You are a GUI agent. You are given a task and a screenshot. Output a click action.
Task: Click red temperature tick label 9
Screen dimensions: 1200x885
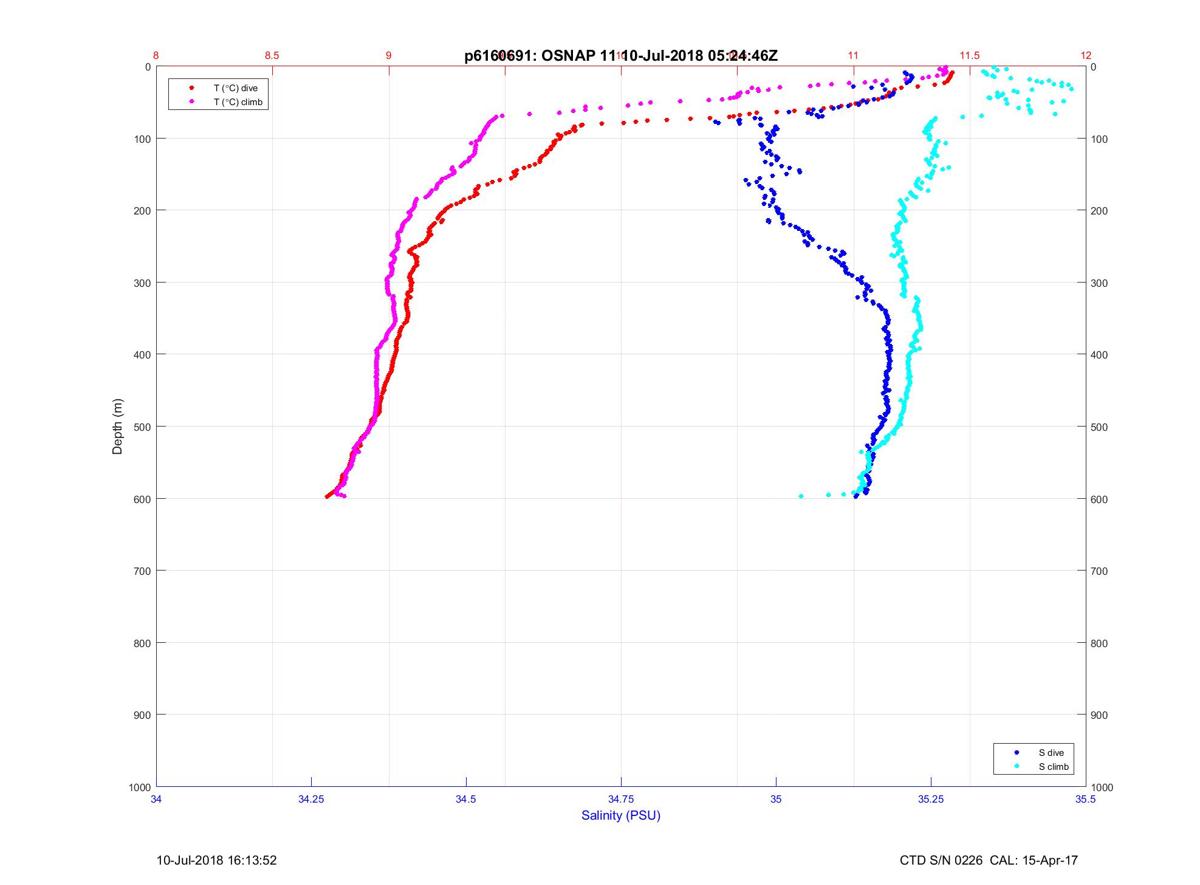pos(389,56)
